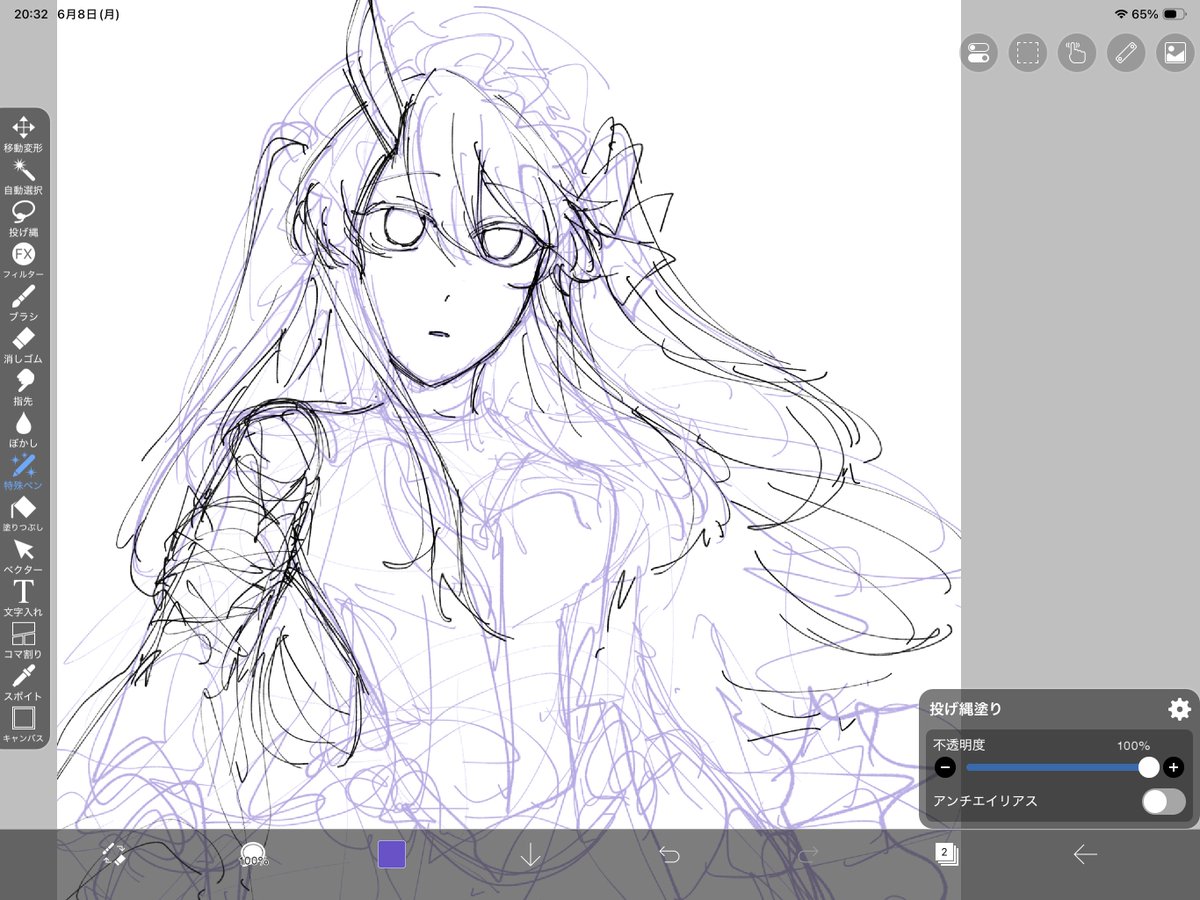
Task: Click the 不透明度 opacity slider handle
Action: [x=1149, y=767]
